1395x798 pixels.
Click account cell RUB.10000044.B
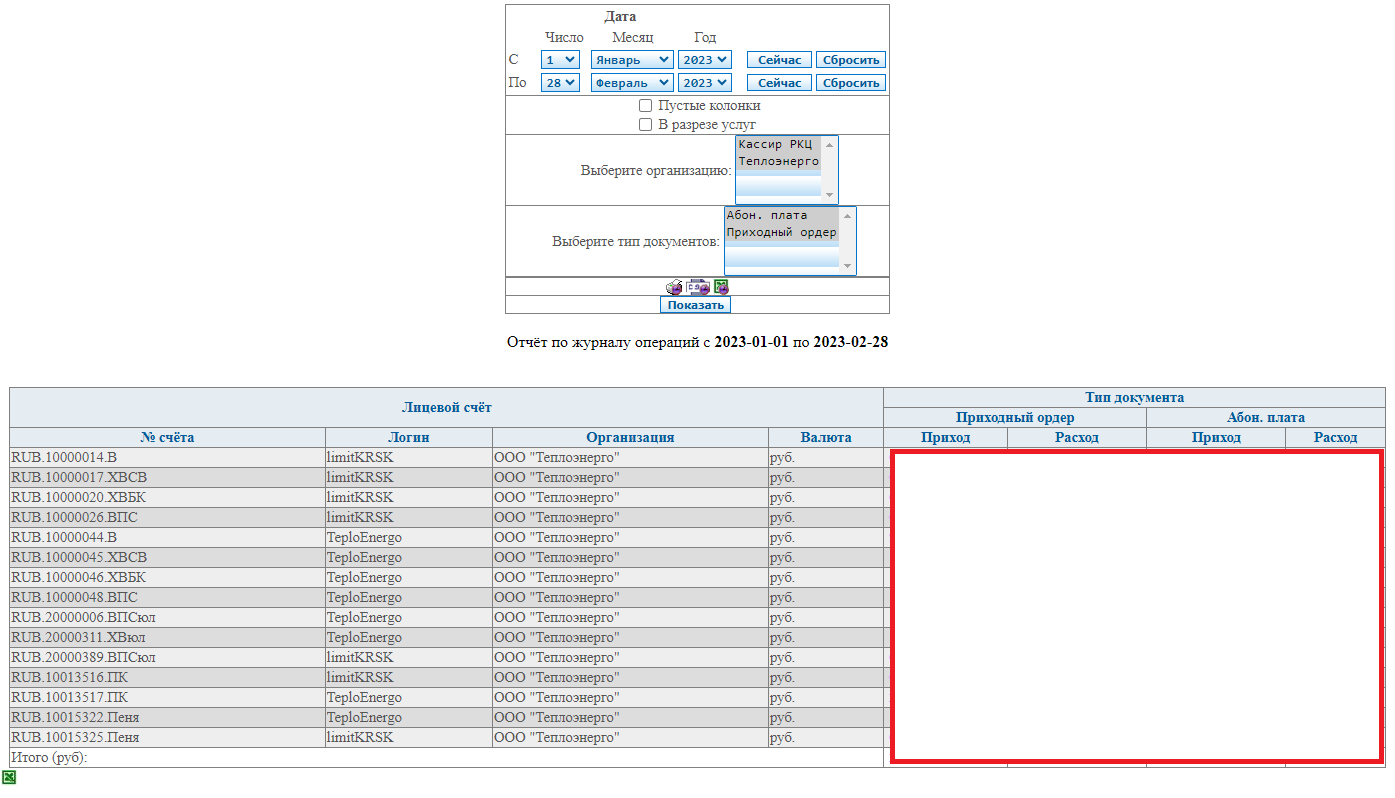pos(64,538)
